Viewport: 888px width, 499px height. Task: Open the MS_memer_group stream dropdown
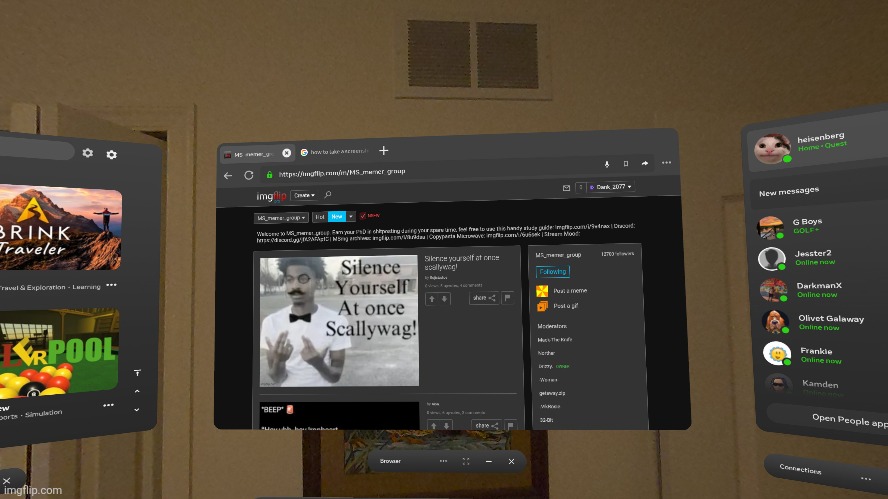pyautogui.click(x=281, y=218)
